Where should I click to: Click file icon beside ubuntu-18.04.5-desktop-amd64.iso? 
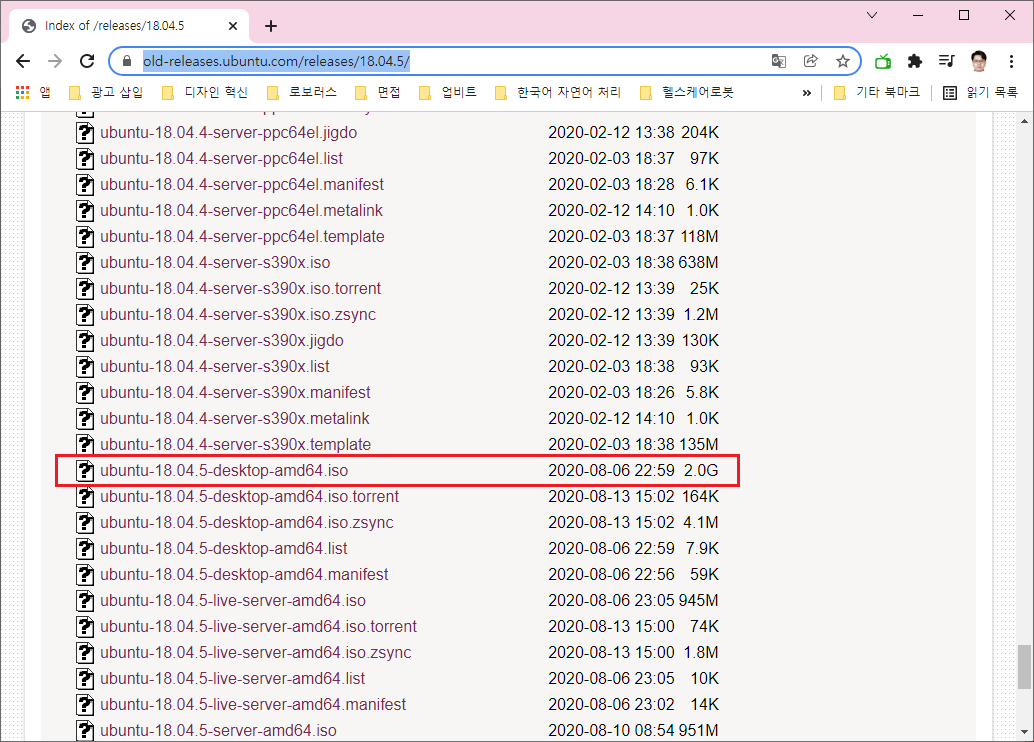pyautogui.click(x=84, y=471)
